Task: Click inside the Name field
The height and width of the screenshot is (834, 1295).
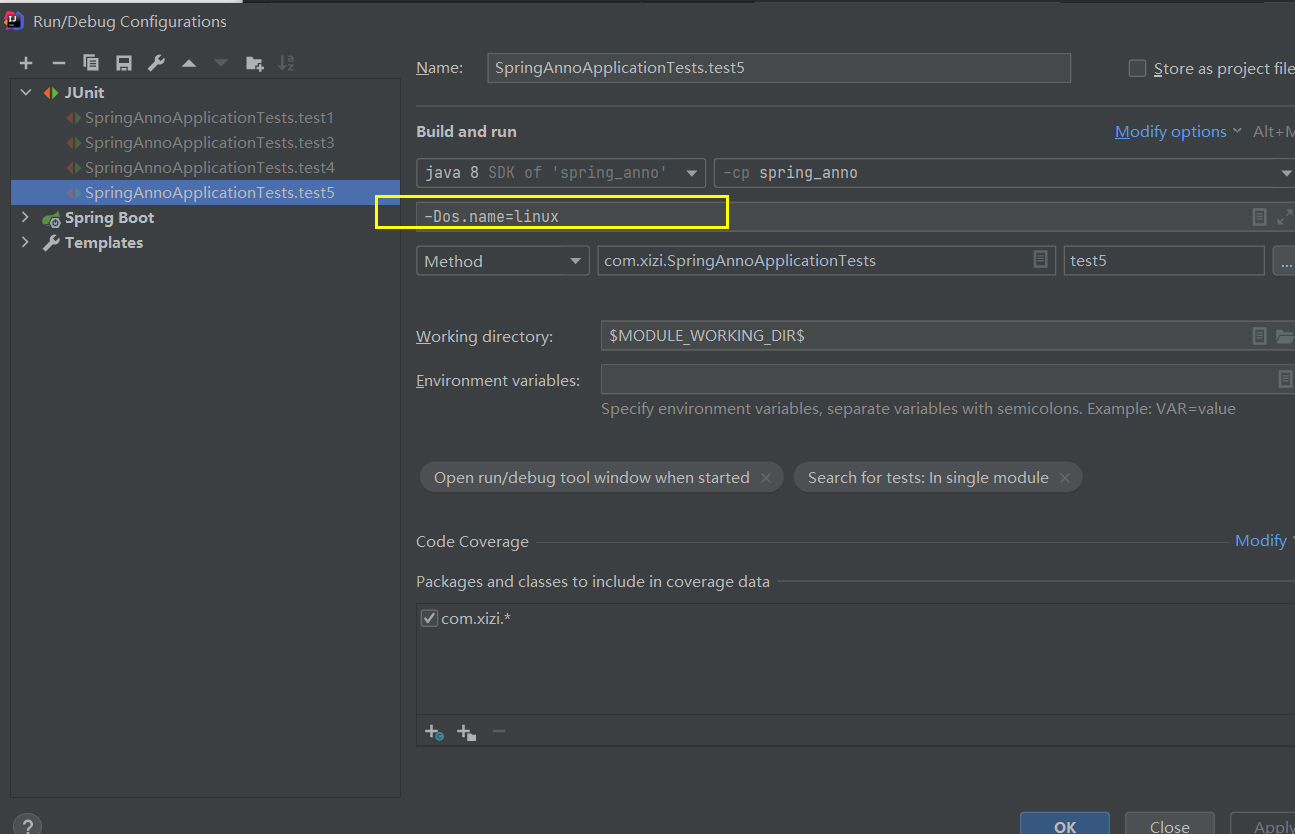Action: coord(779,68)
